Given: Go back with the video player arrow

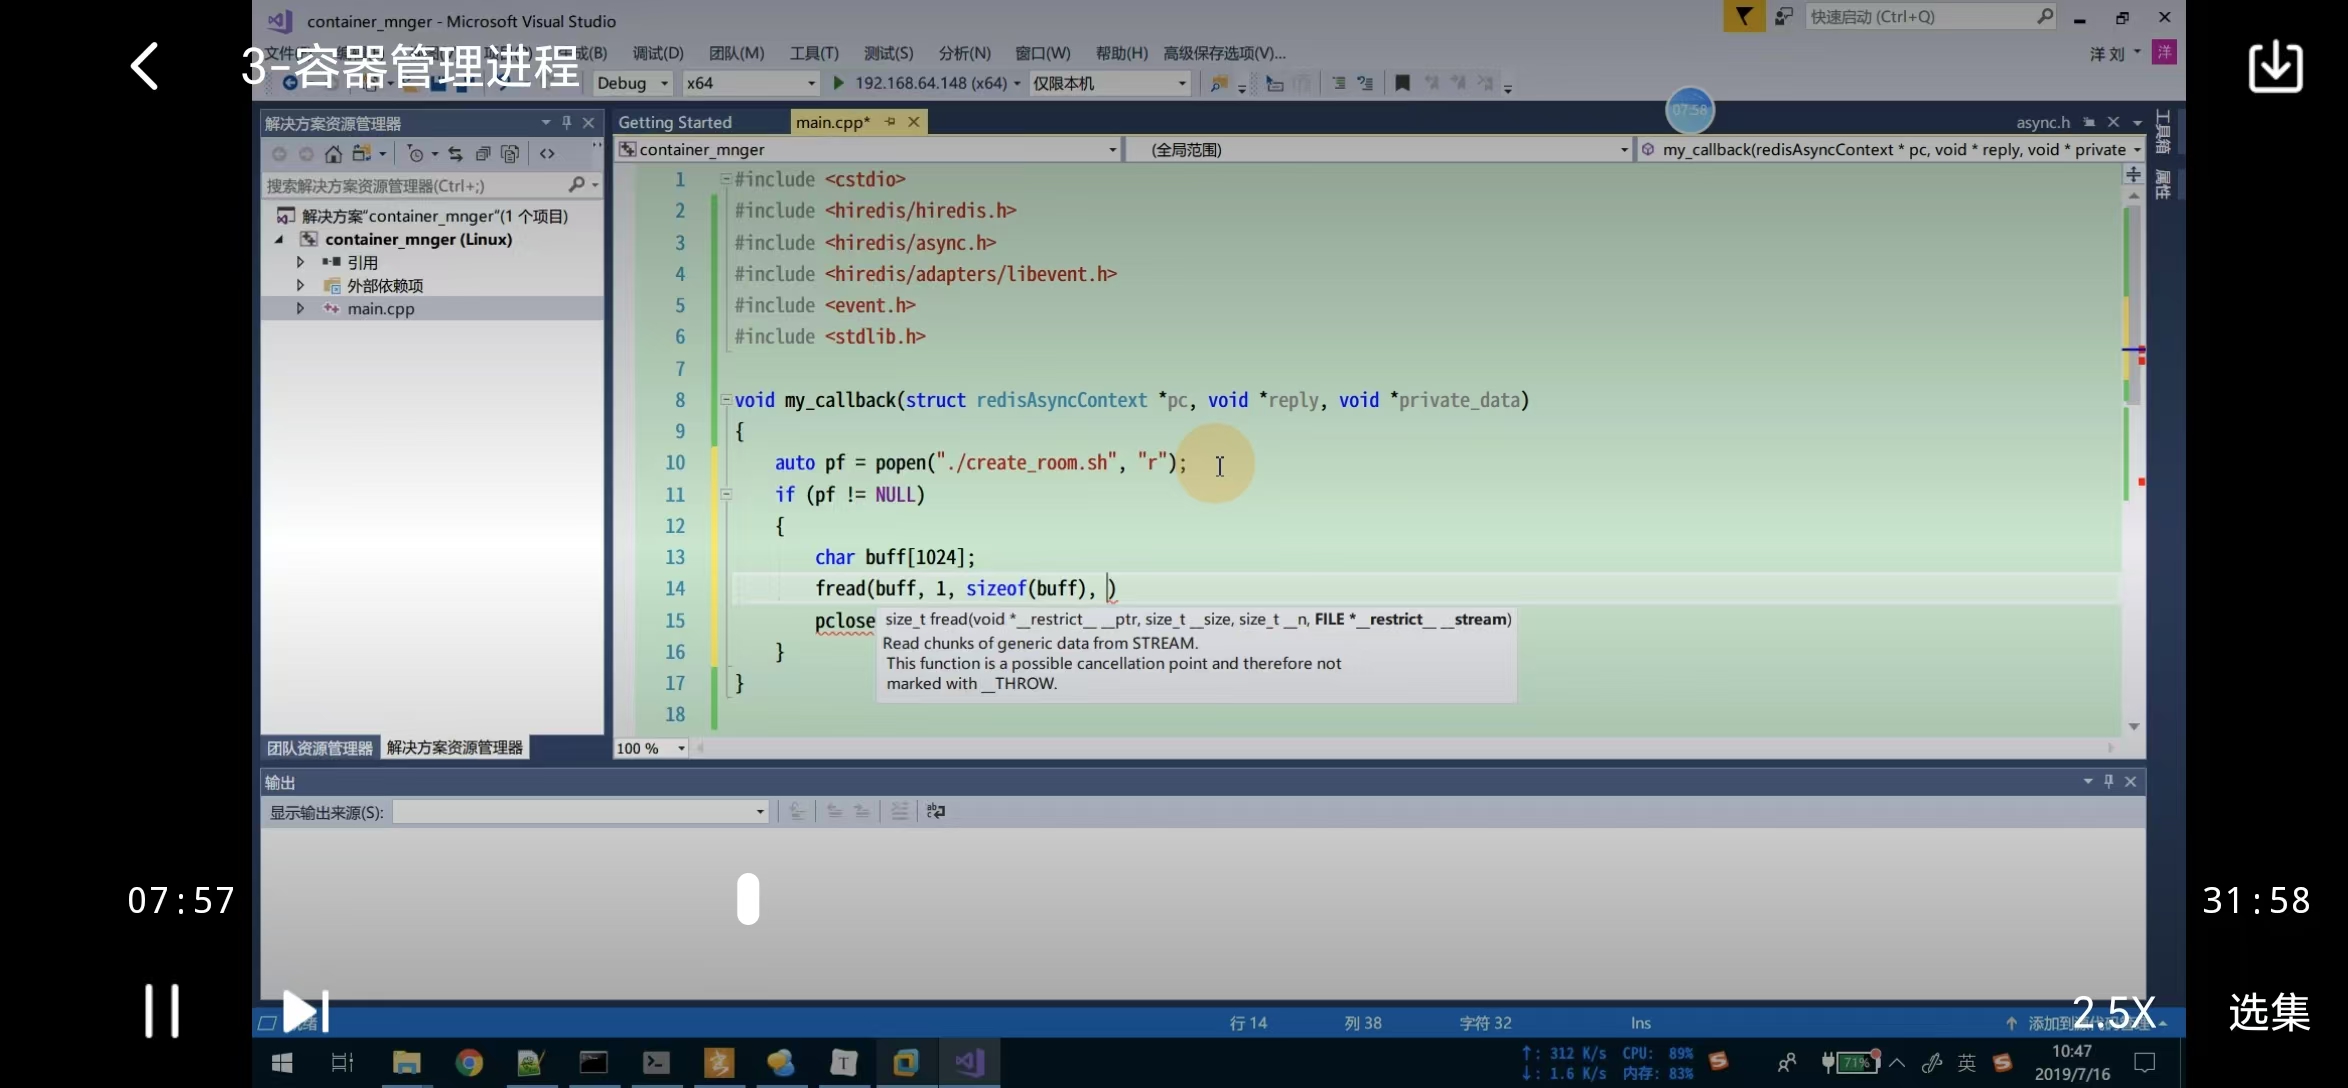Looking at the screenshot, I should click(x=145, y=66).
